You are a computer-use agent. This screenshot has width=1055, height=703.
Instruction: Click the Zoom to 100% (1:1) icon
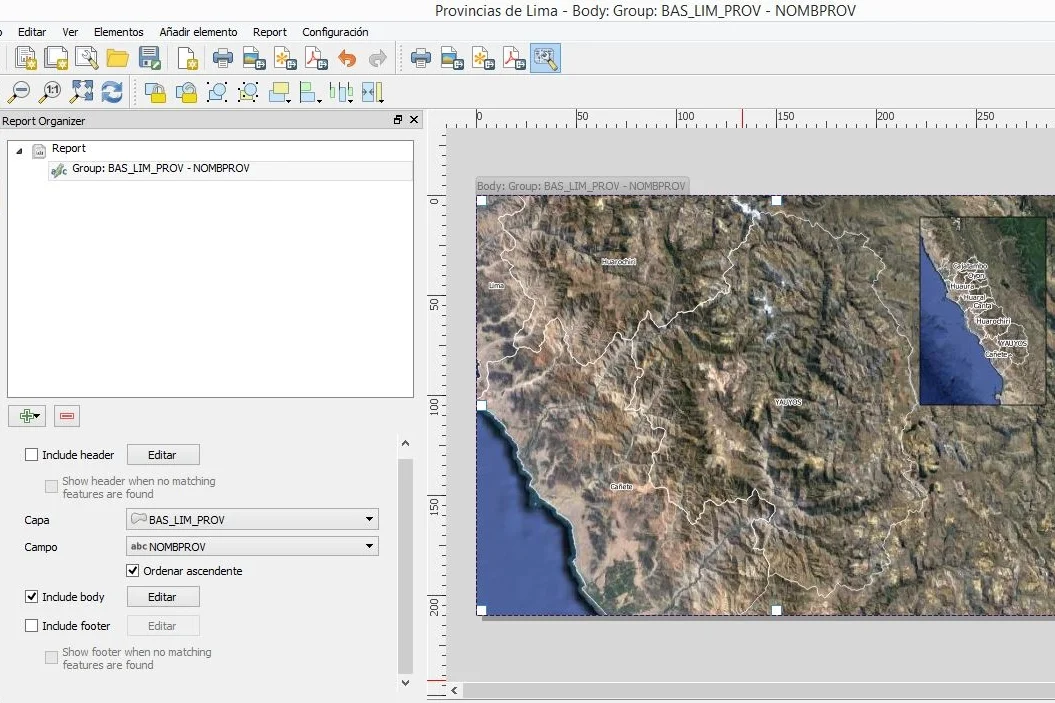tap(50, 92)
